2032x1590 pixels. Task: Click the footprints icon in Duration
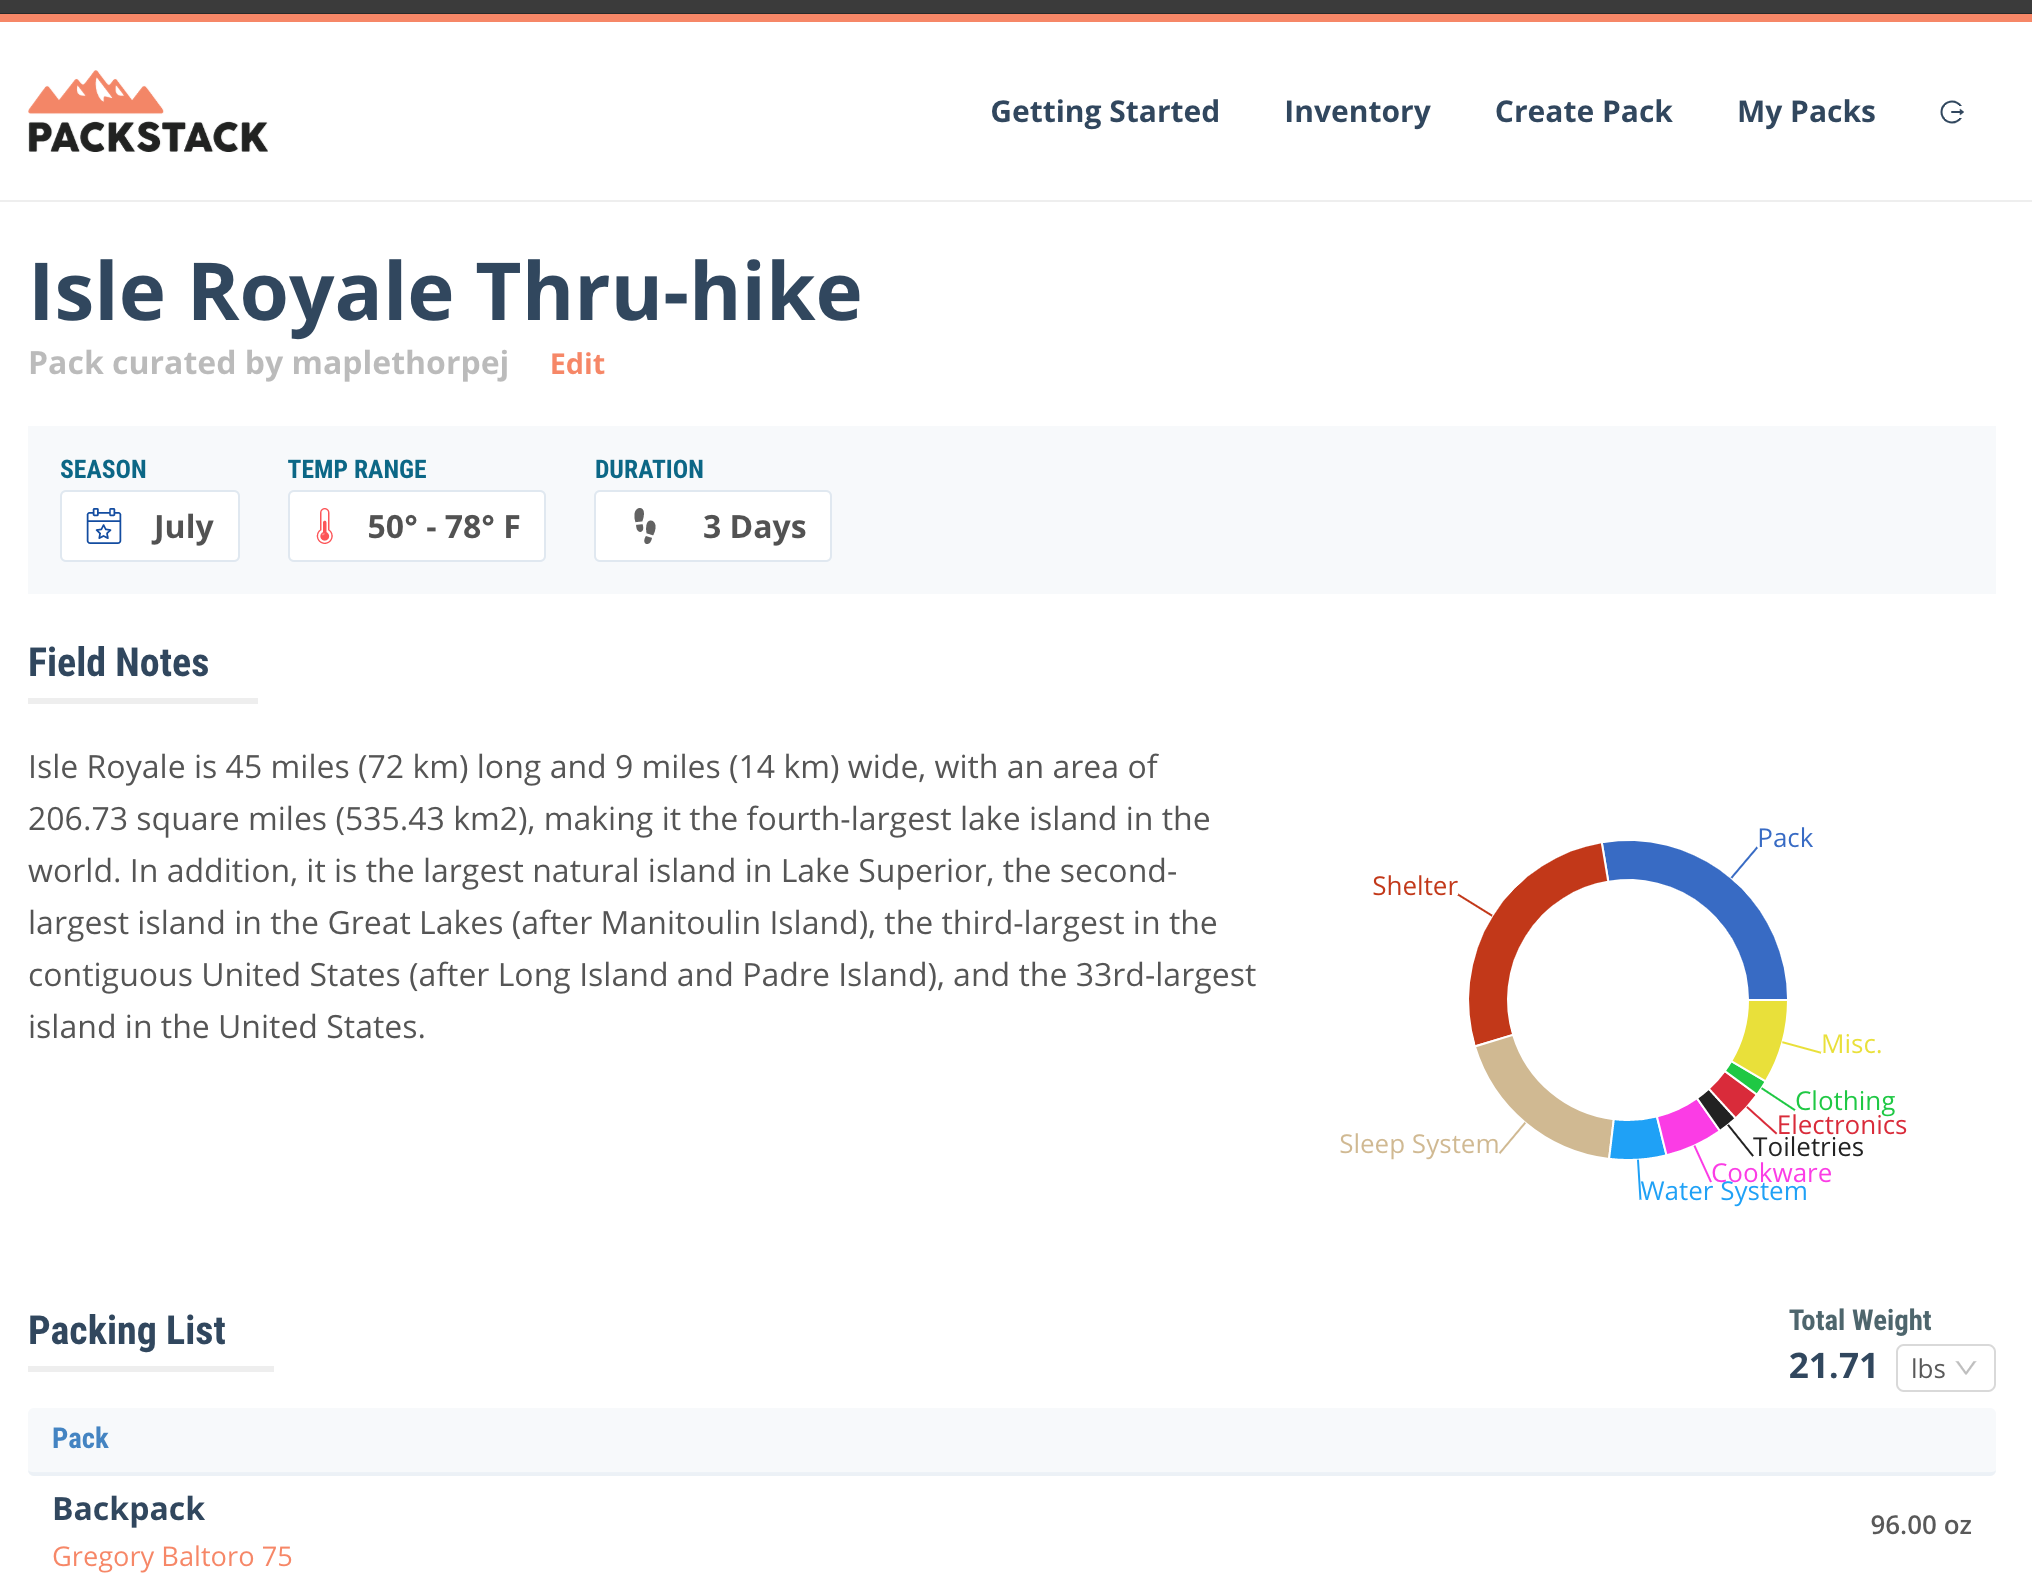[646, 526]
